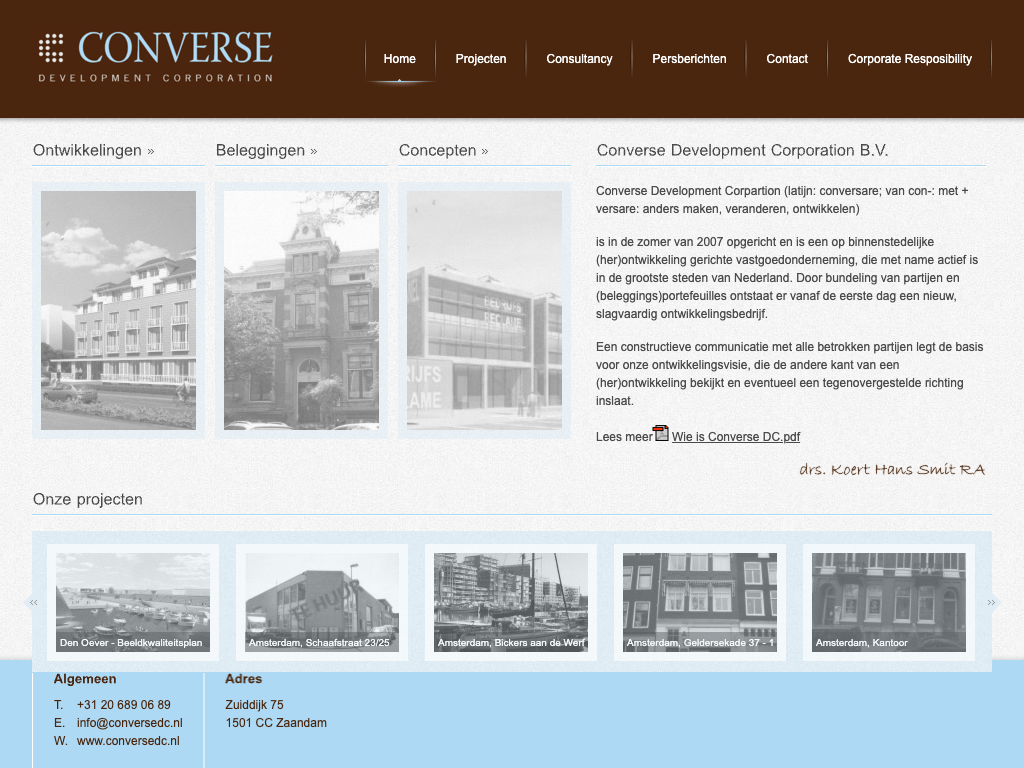Screen dimensions: 1024x768
Task: Select the Amsterdam, Bickers aan de Werf thumbnail
Action: point(511,602)
